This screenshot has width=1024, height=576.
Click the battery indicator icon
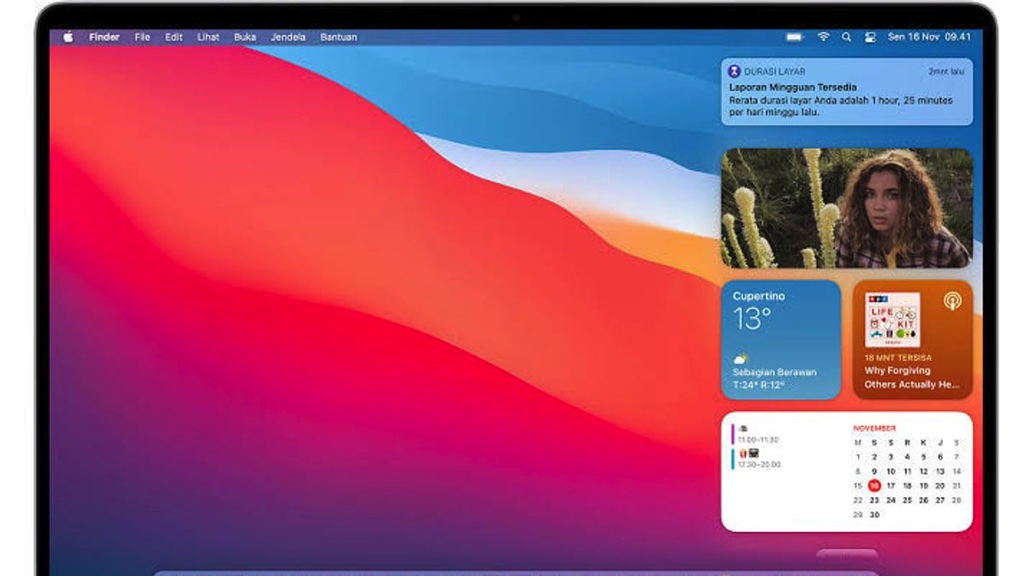tap(793, 35)
